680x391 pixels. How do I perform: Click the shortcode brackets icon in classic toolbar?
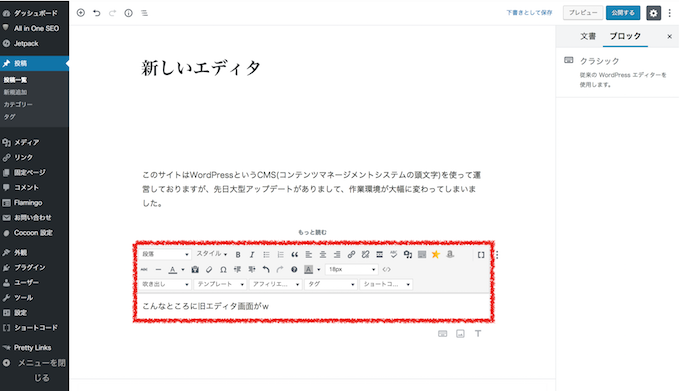pyautogui.click(x=481, y=255)
